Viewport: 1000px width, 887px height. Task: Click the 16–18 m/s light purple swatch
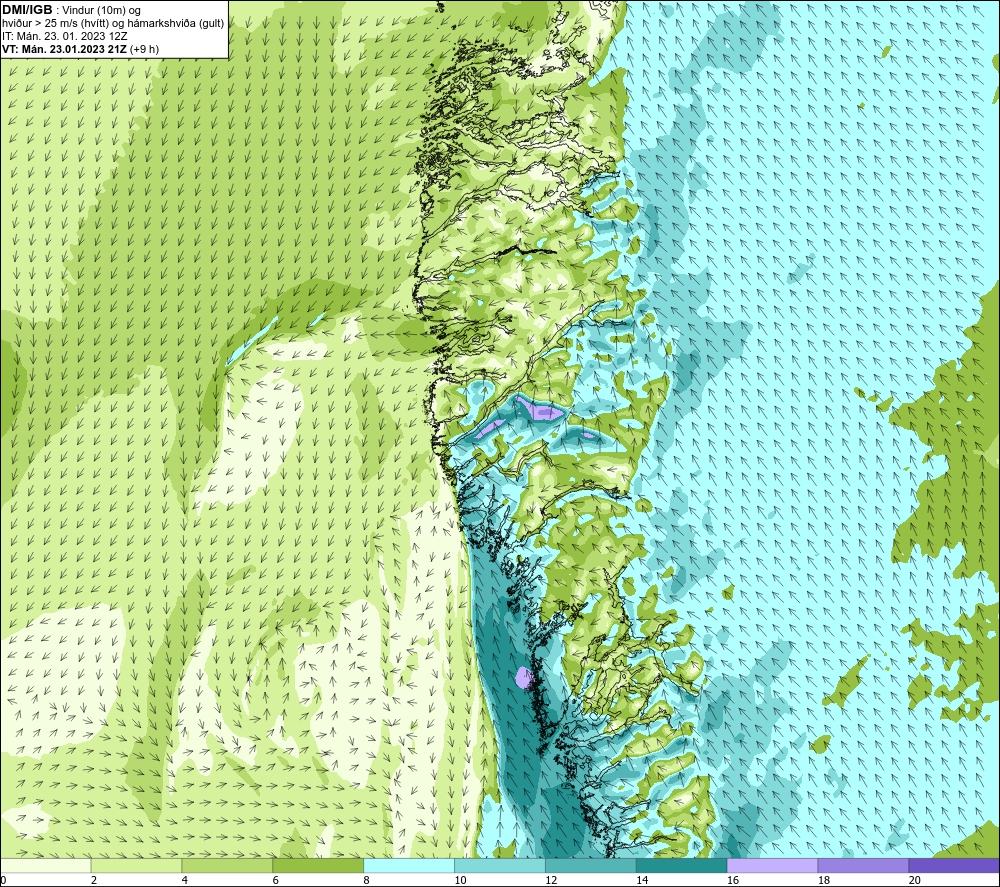tap(772, 866)
